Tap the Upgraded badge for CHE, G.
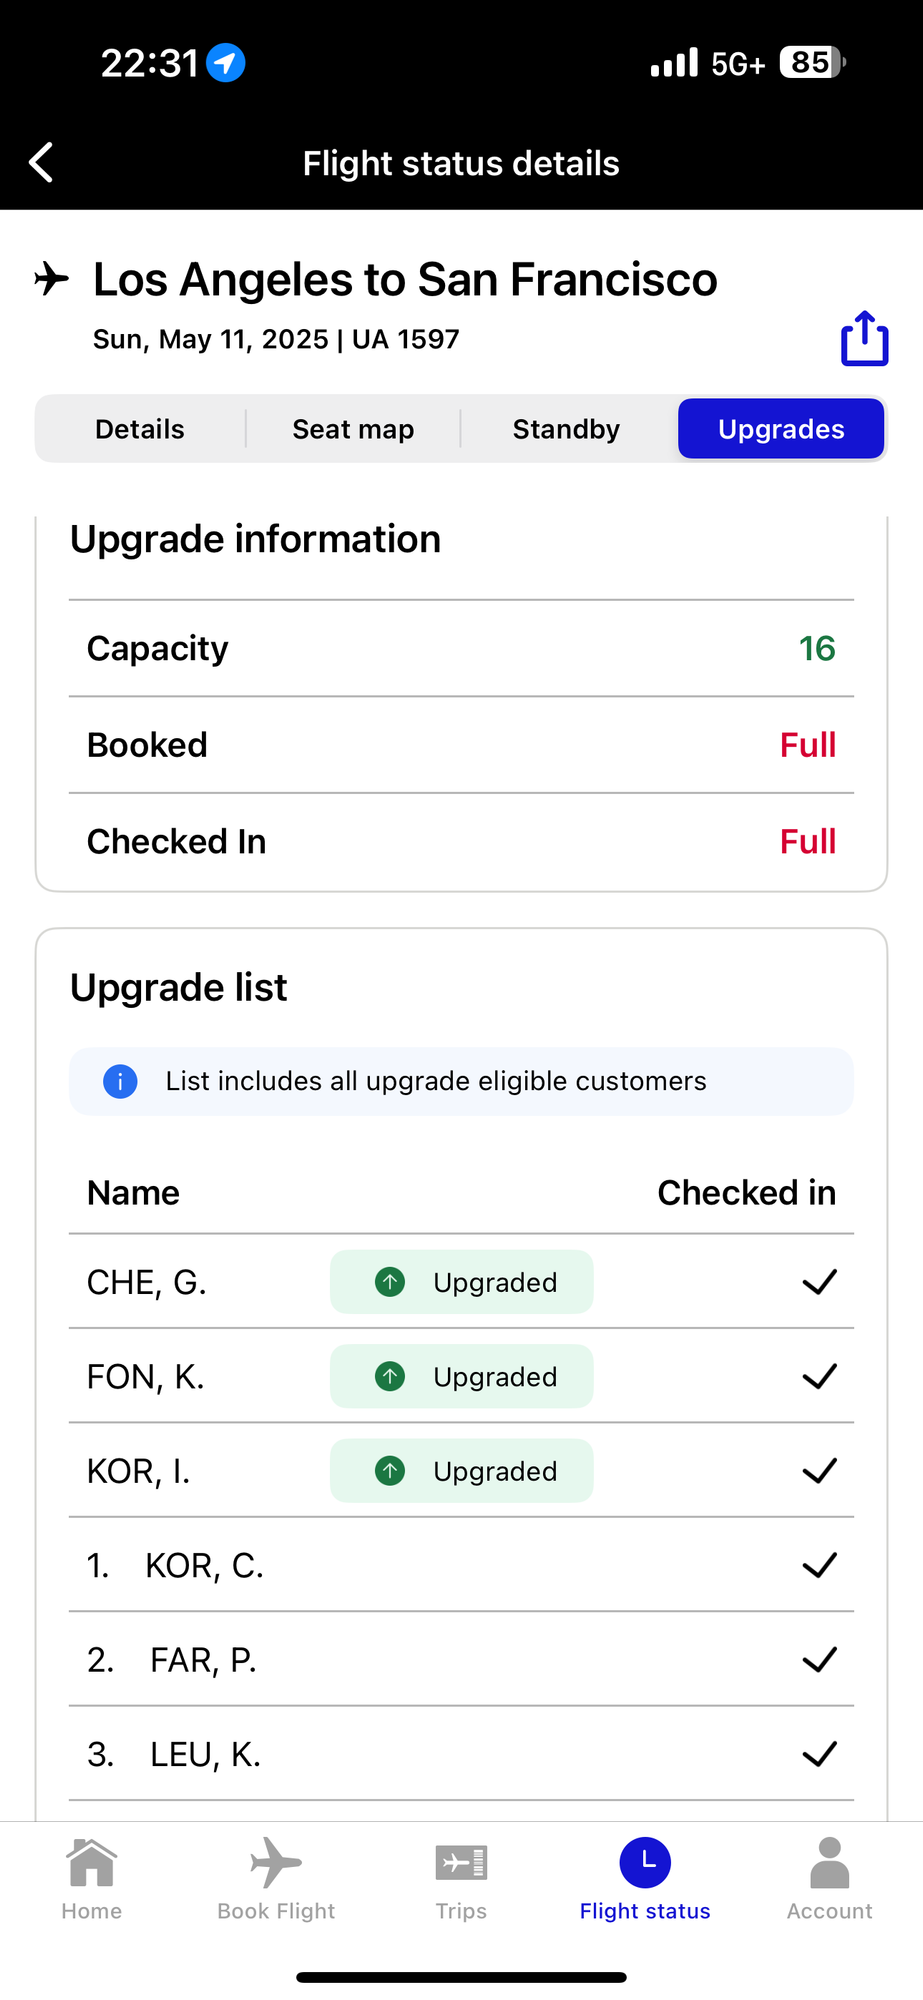 (462, 1282)
